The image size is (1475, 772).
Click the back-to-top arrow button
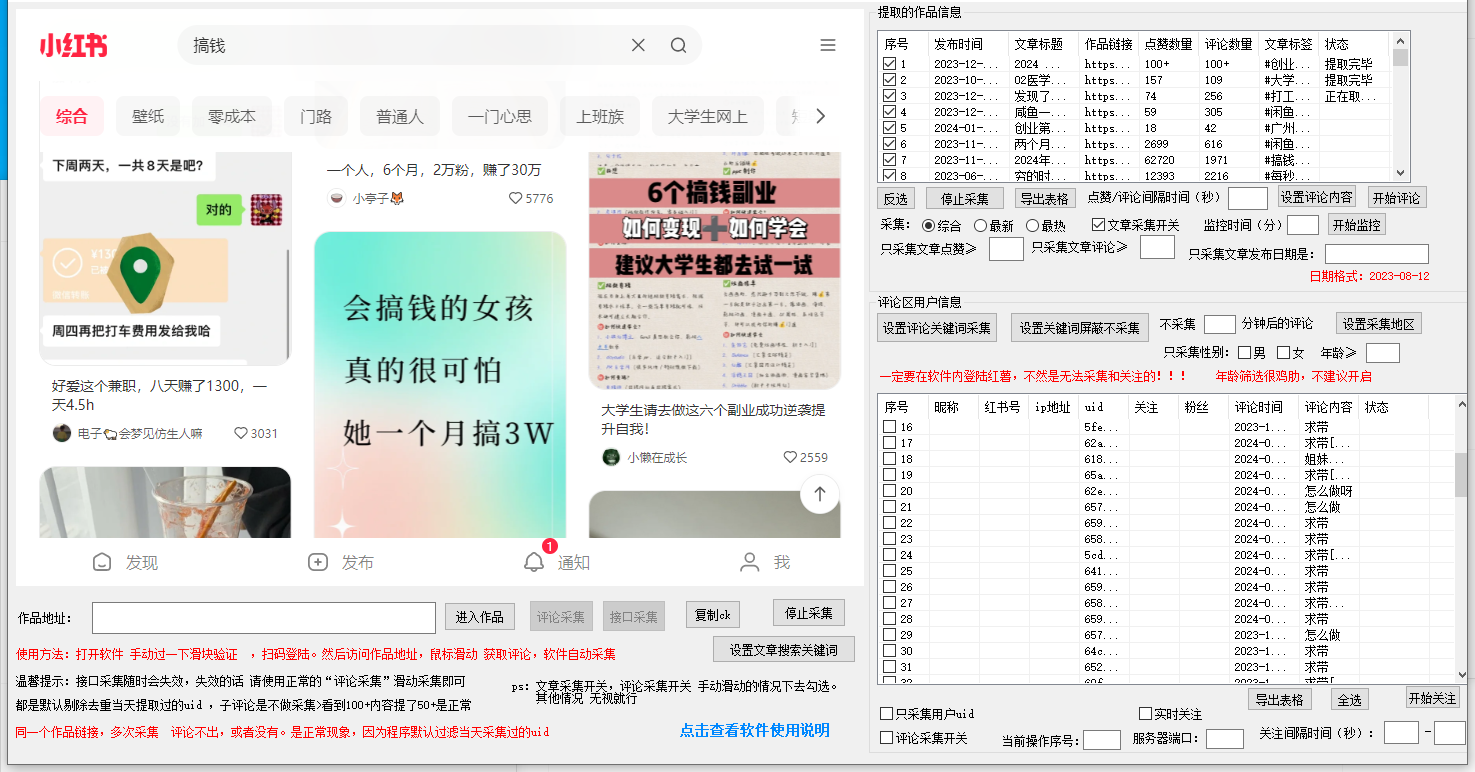point(819,494)
